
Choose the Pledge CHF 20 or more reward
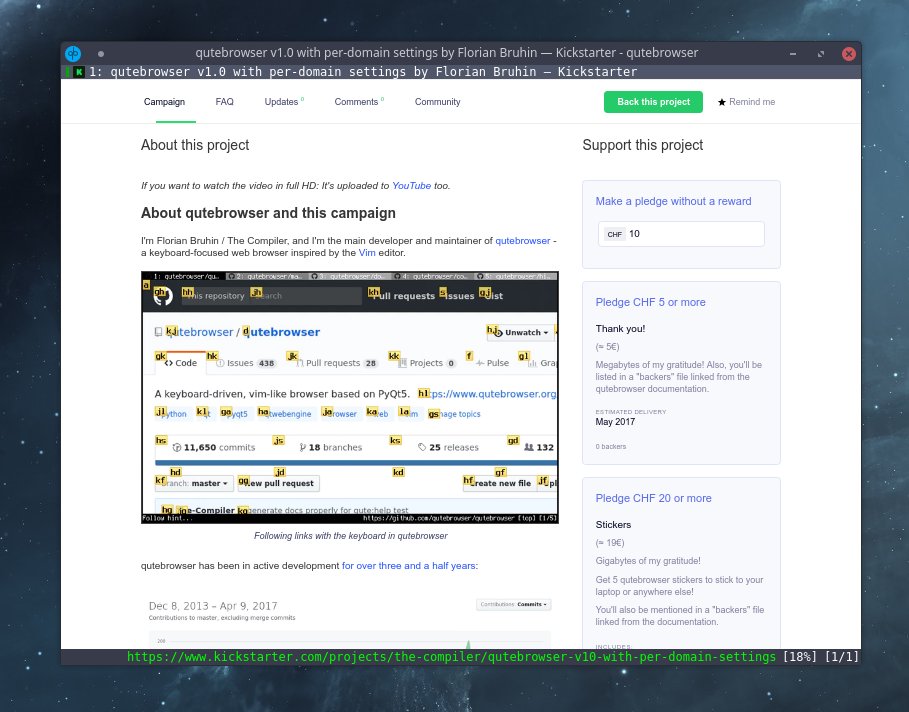[x=653, y=498]
